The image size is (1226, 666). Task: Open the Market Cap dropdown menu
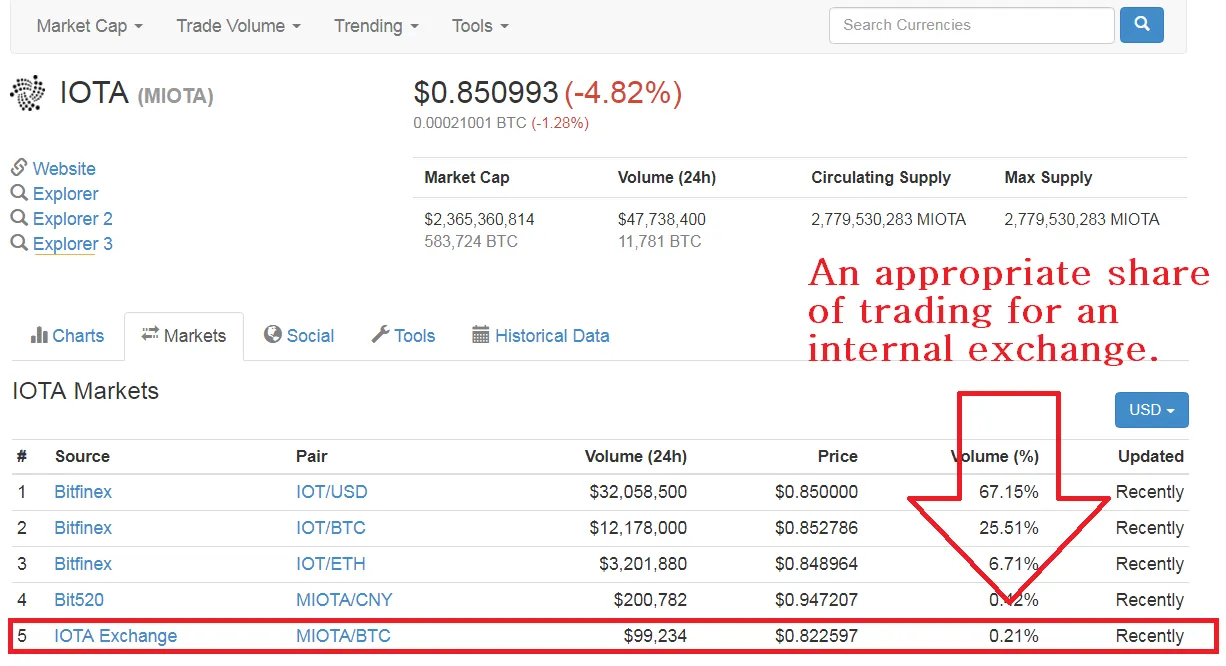[89, 26]
